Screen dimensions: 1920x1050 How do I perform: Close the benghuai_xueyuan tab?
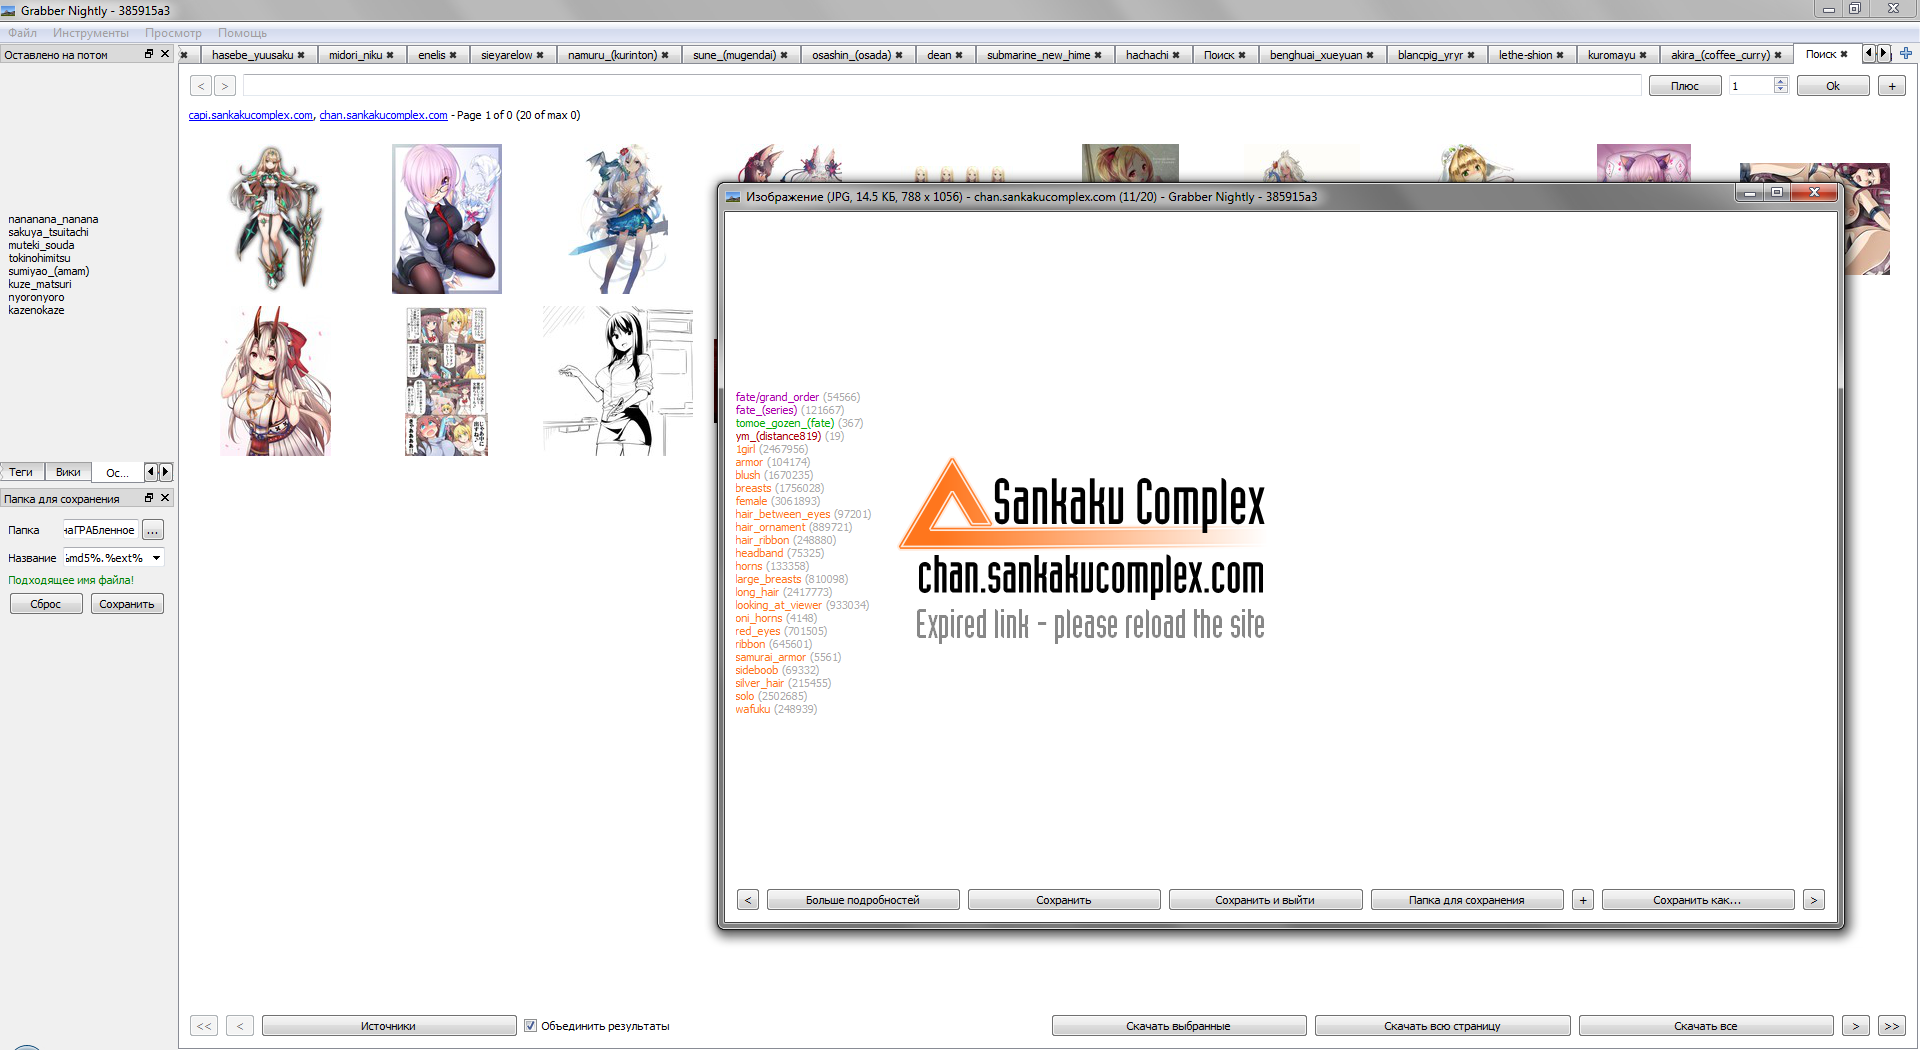[1370, 55]
